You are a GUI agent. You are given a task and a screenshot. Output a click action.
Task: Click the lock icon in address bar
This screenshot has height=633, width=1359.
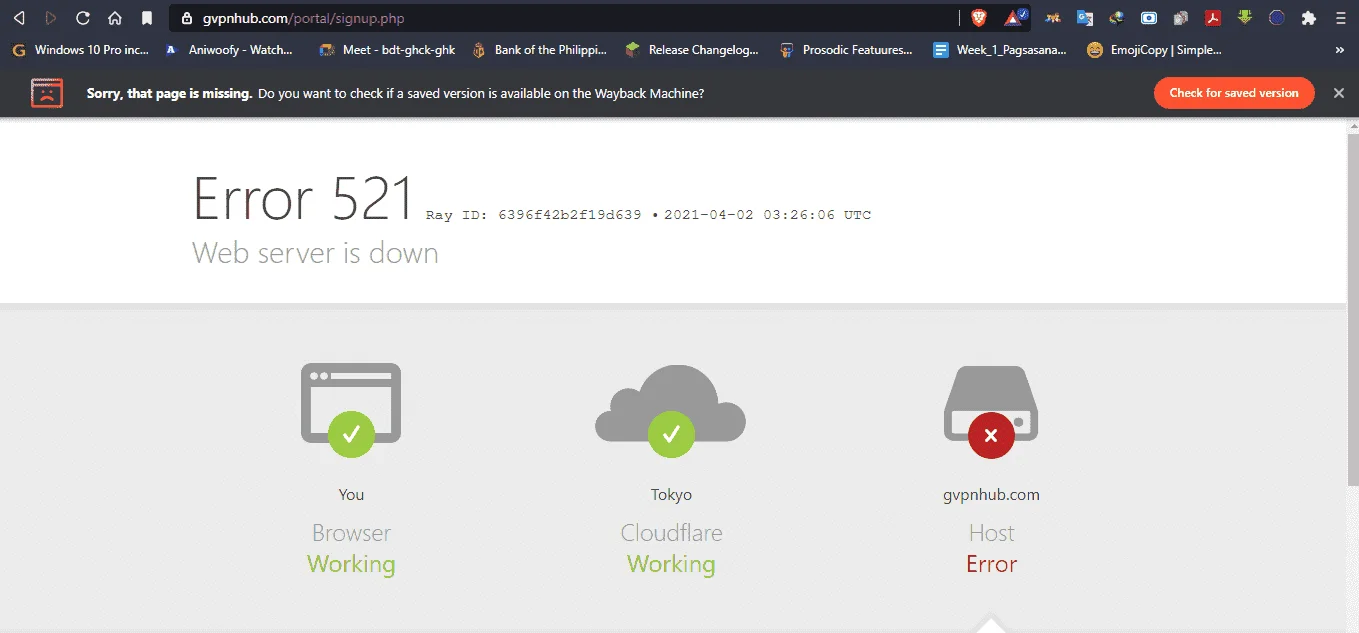pyautogui.click(x=187, y=18)
